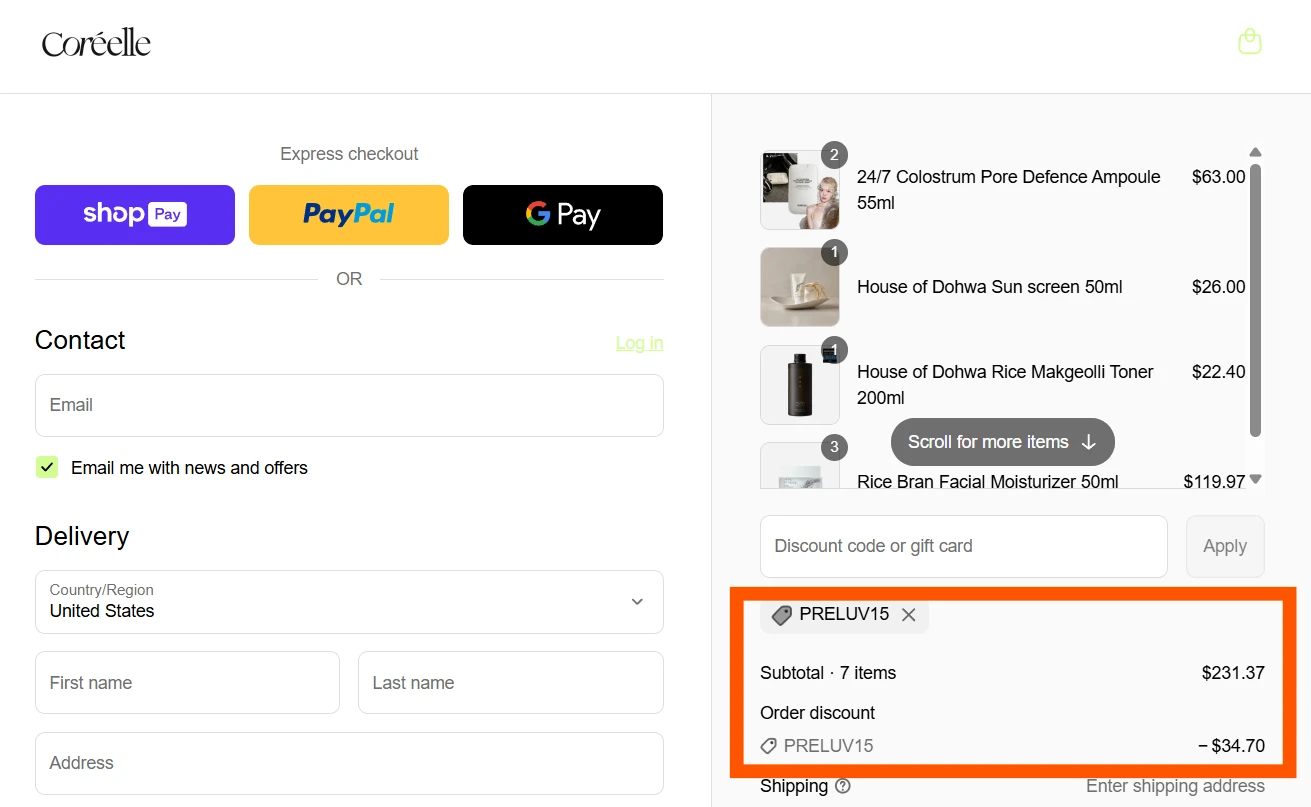Click the Contact section heading

80,340
